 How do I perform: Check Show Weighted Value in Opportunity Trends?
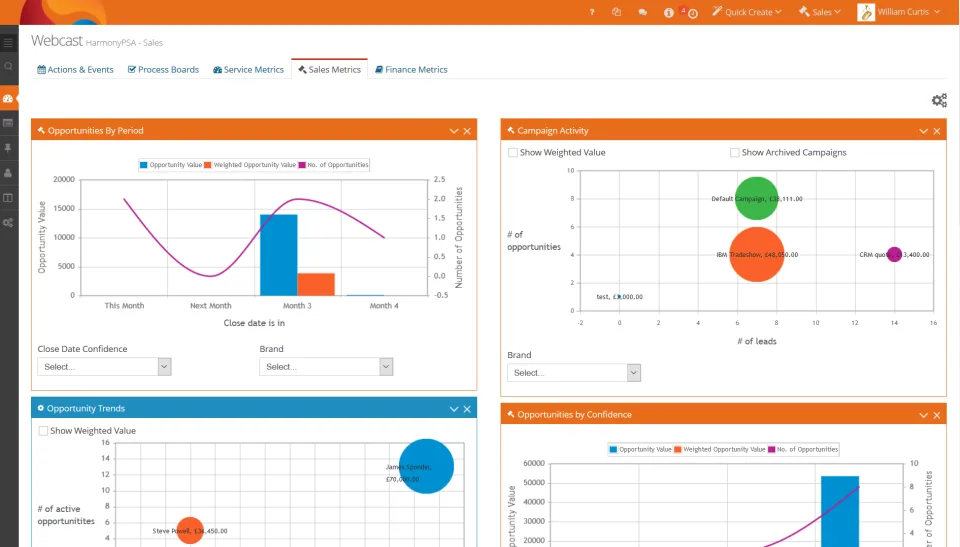click(43, 431)
